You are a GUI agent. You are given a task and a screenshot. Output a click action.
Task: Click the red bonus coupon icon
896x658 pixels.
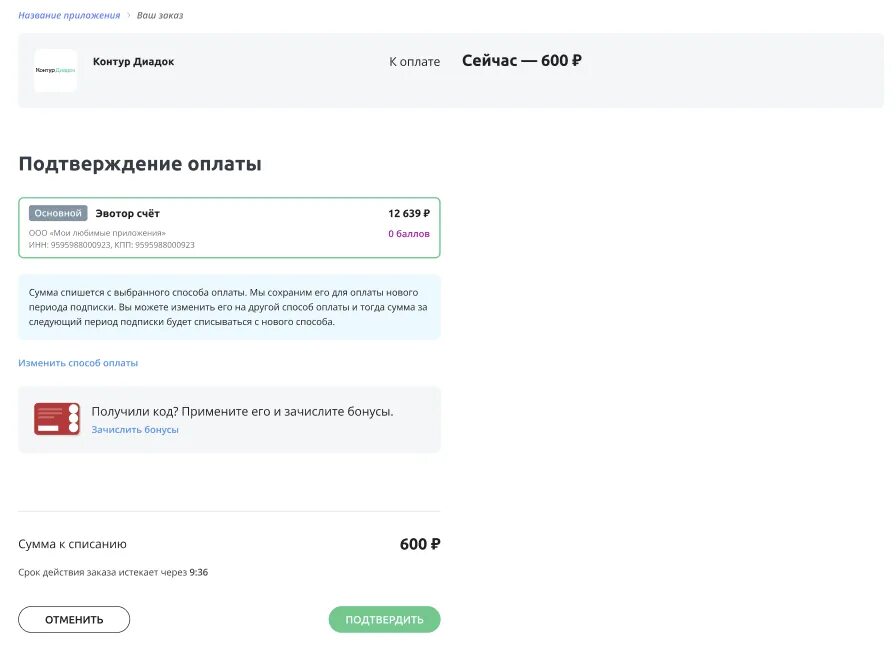coord(57,419)
